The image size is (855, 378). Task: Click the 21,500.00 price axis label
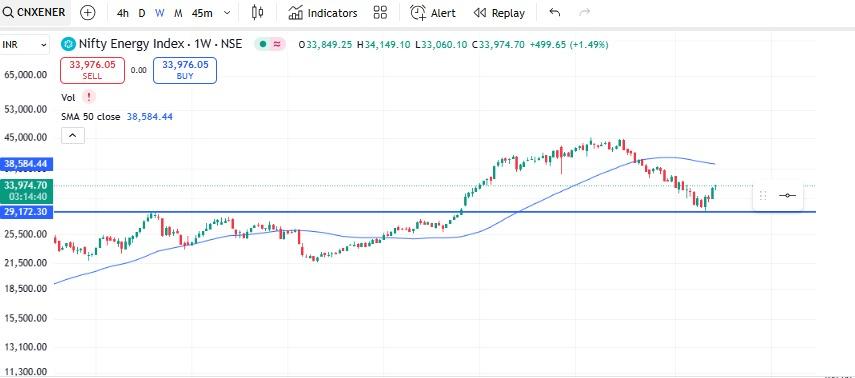pos(25,263)
